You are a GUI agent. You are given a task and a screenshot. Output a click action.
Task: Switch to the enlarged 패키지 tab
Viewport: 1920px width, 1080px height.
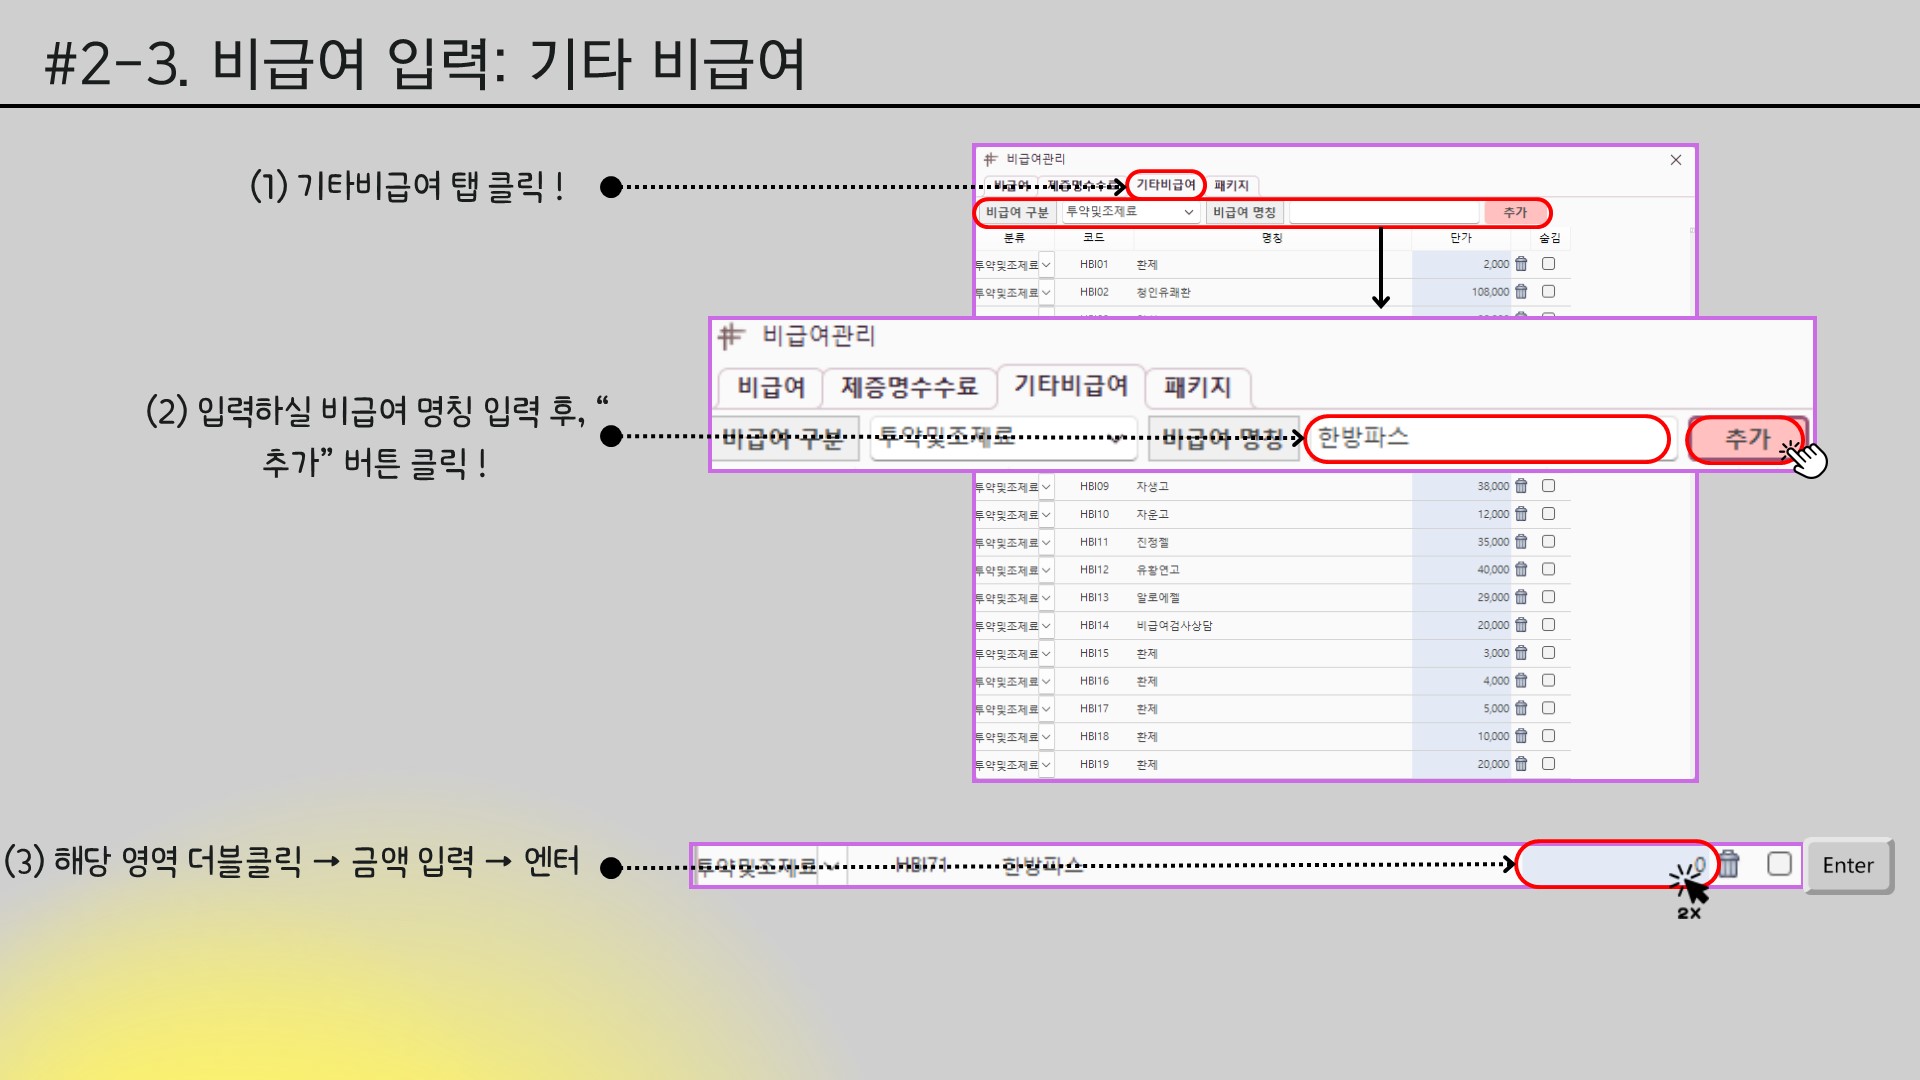point(1197,387)
